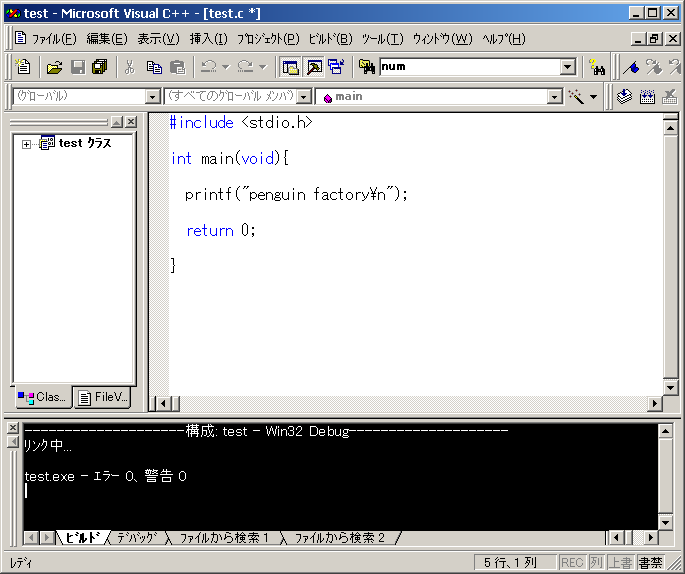
Task: Undo the last edit icon
Action: 209,67
